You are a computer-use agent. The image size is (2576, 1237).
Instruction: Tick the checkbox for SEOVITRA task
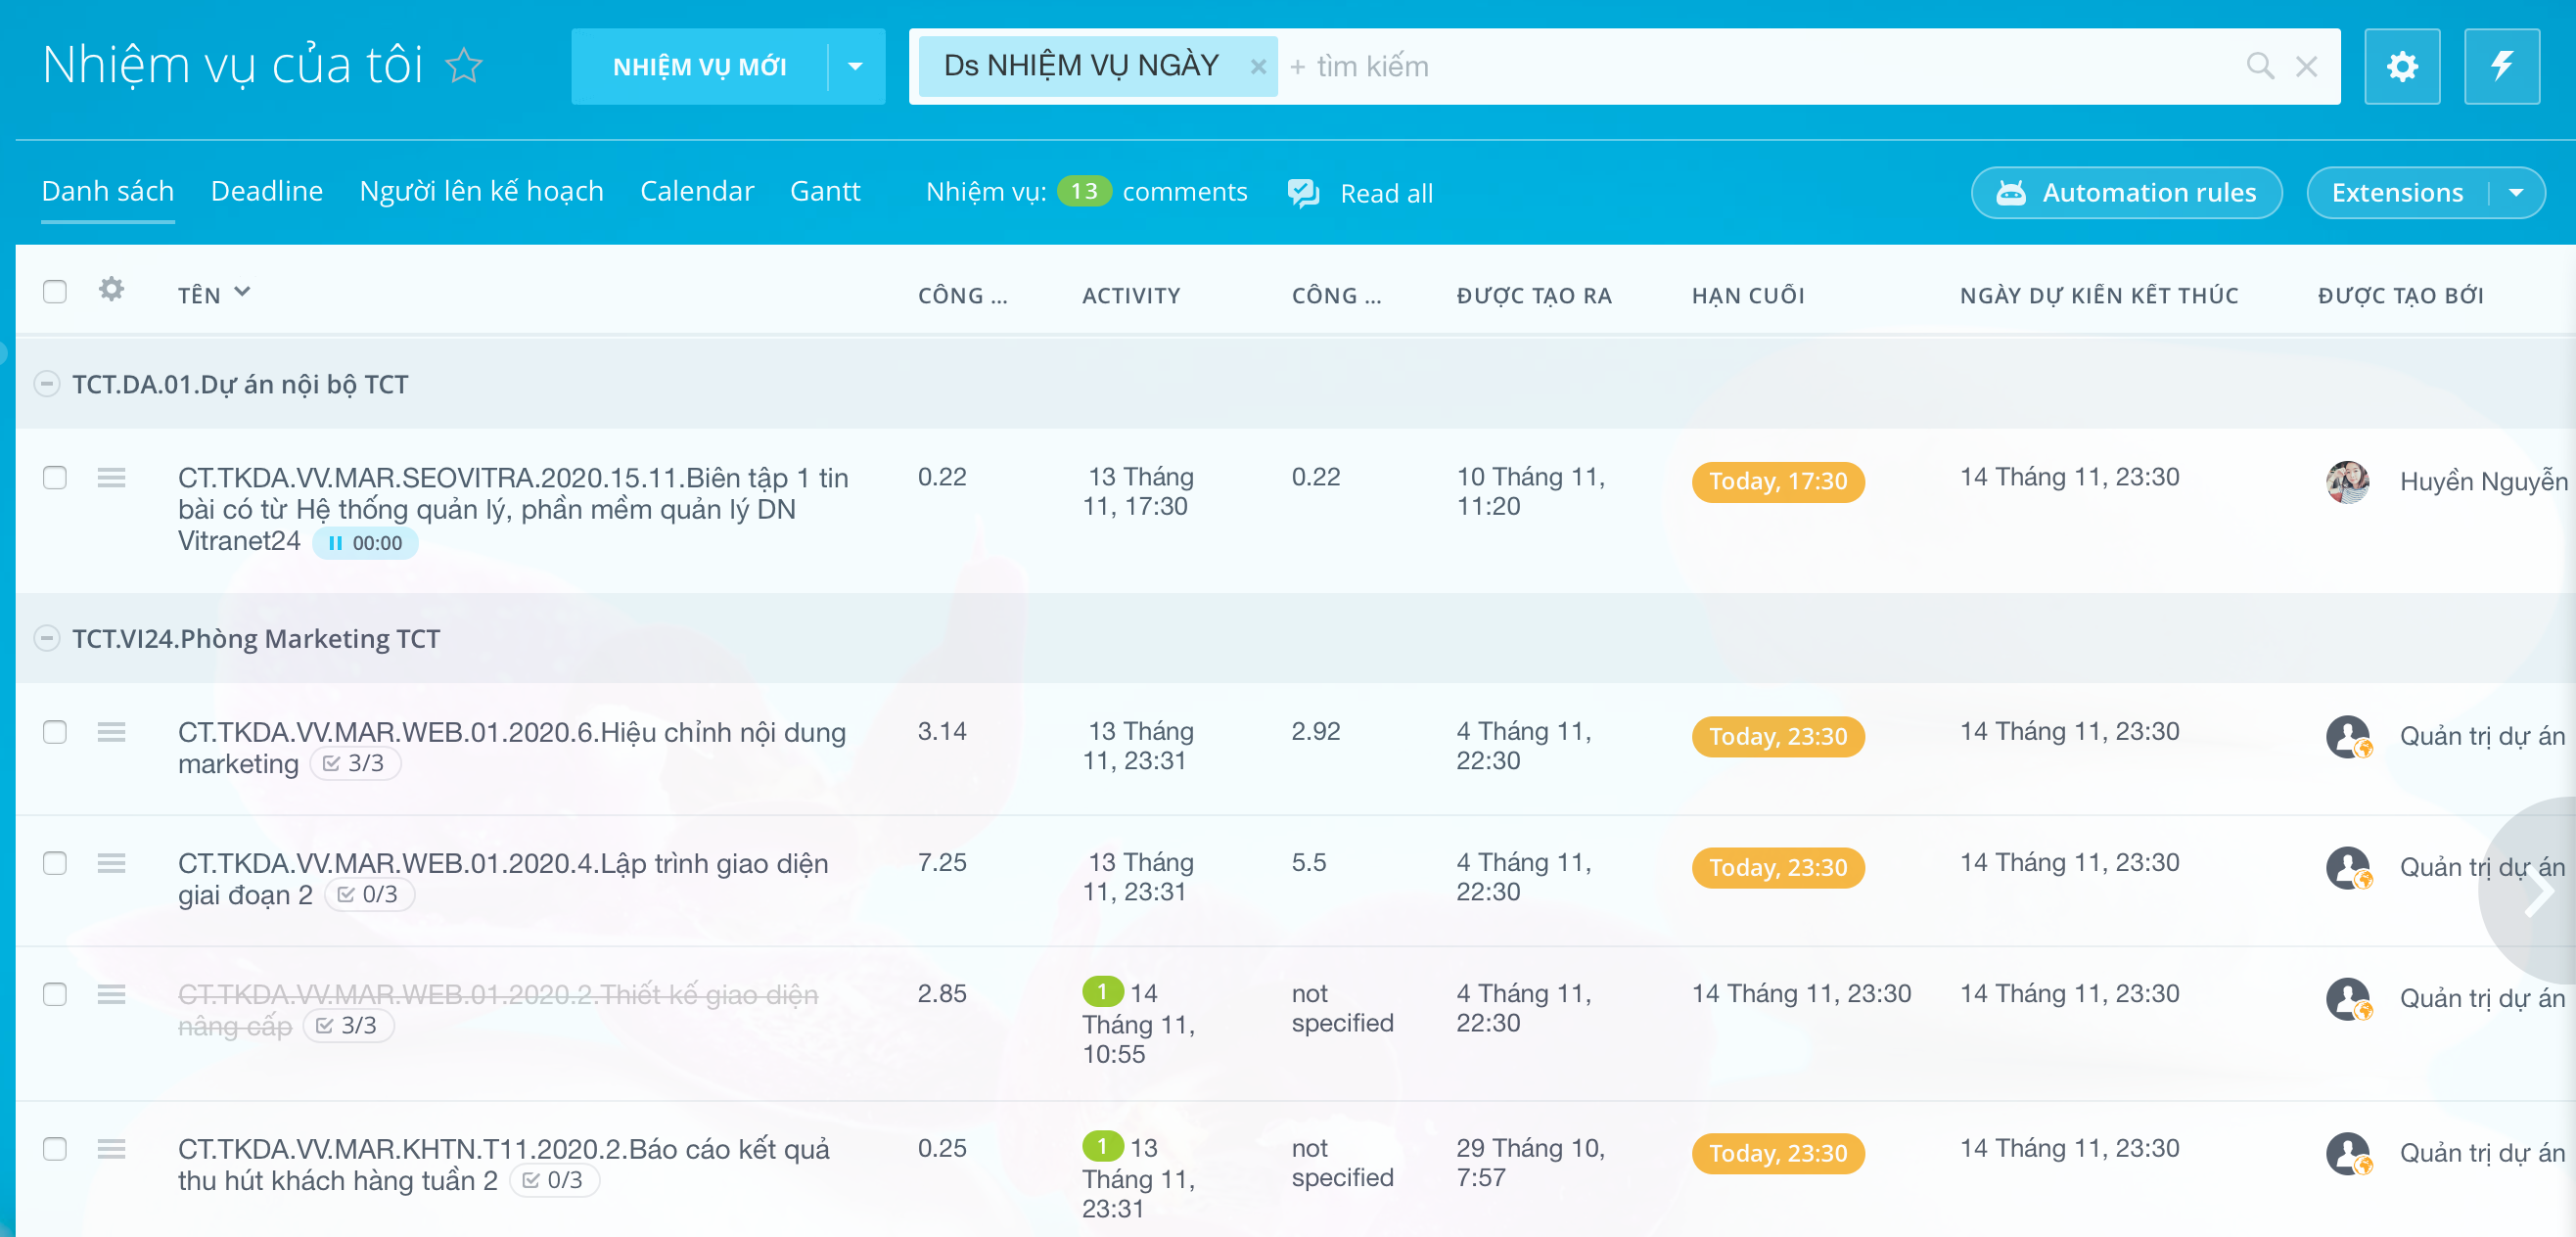click(x=55, y=478)
